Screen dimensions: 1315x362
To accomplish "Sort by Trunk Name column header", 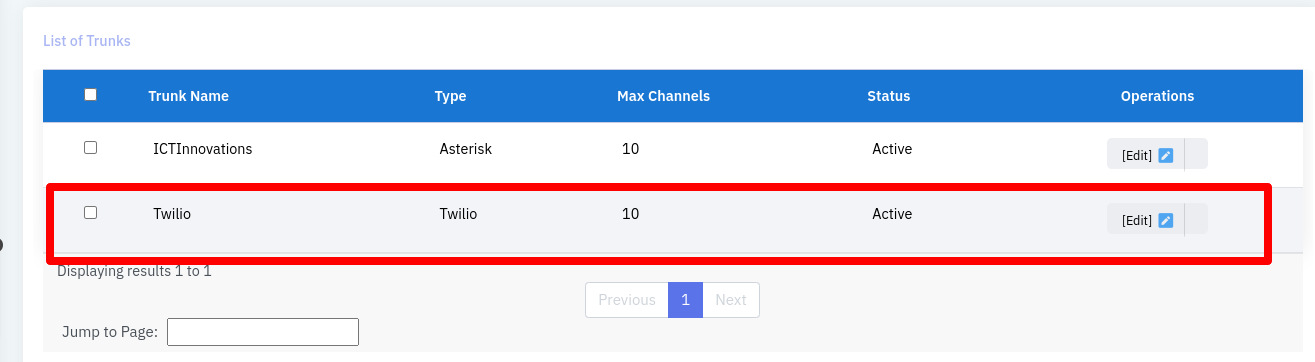I will click(188, 96).
